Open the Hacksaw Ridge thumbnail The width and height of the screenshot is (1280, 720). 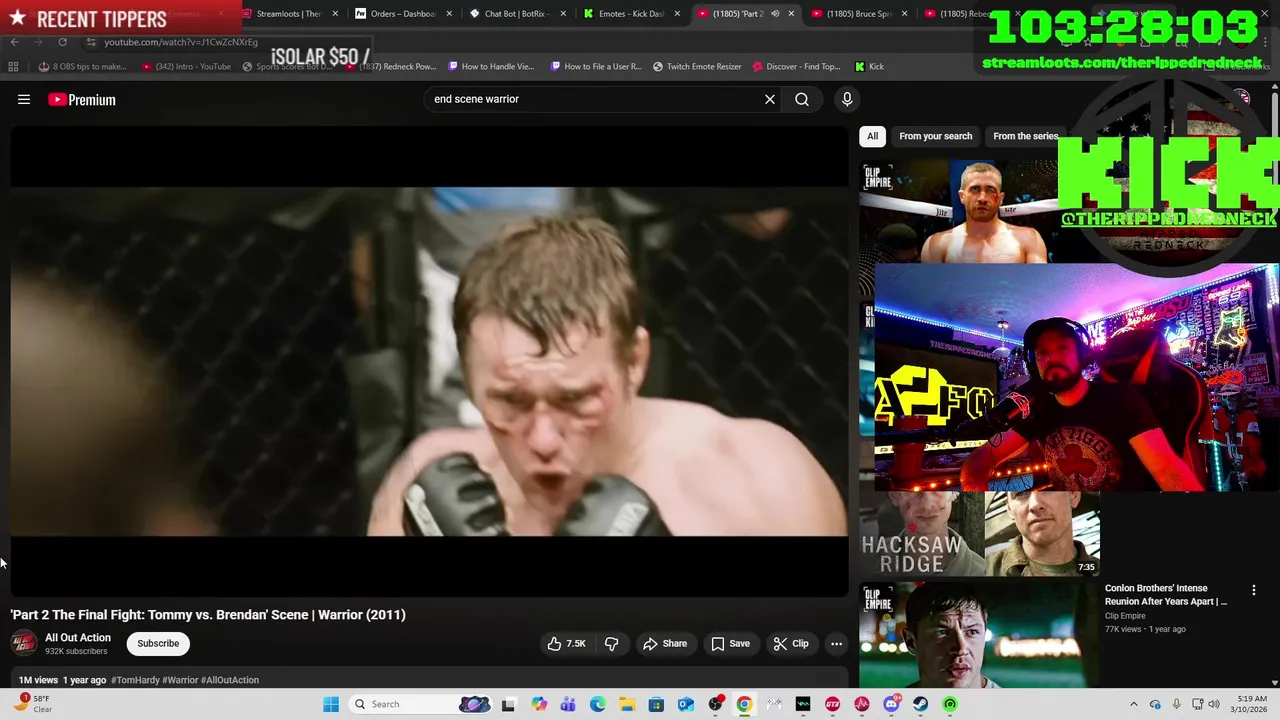[x=979, y=533]
